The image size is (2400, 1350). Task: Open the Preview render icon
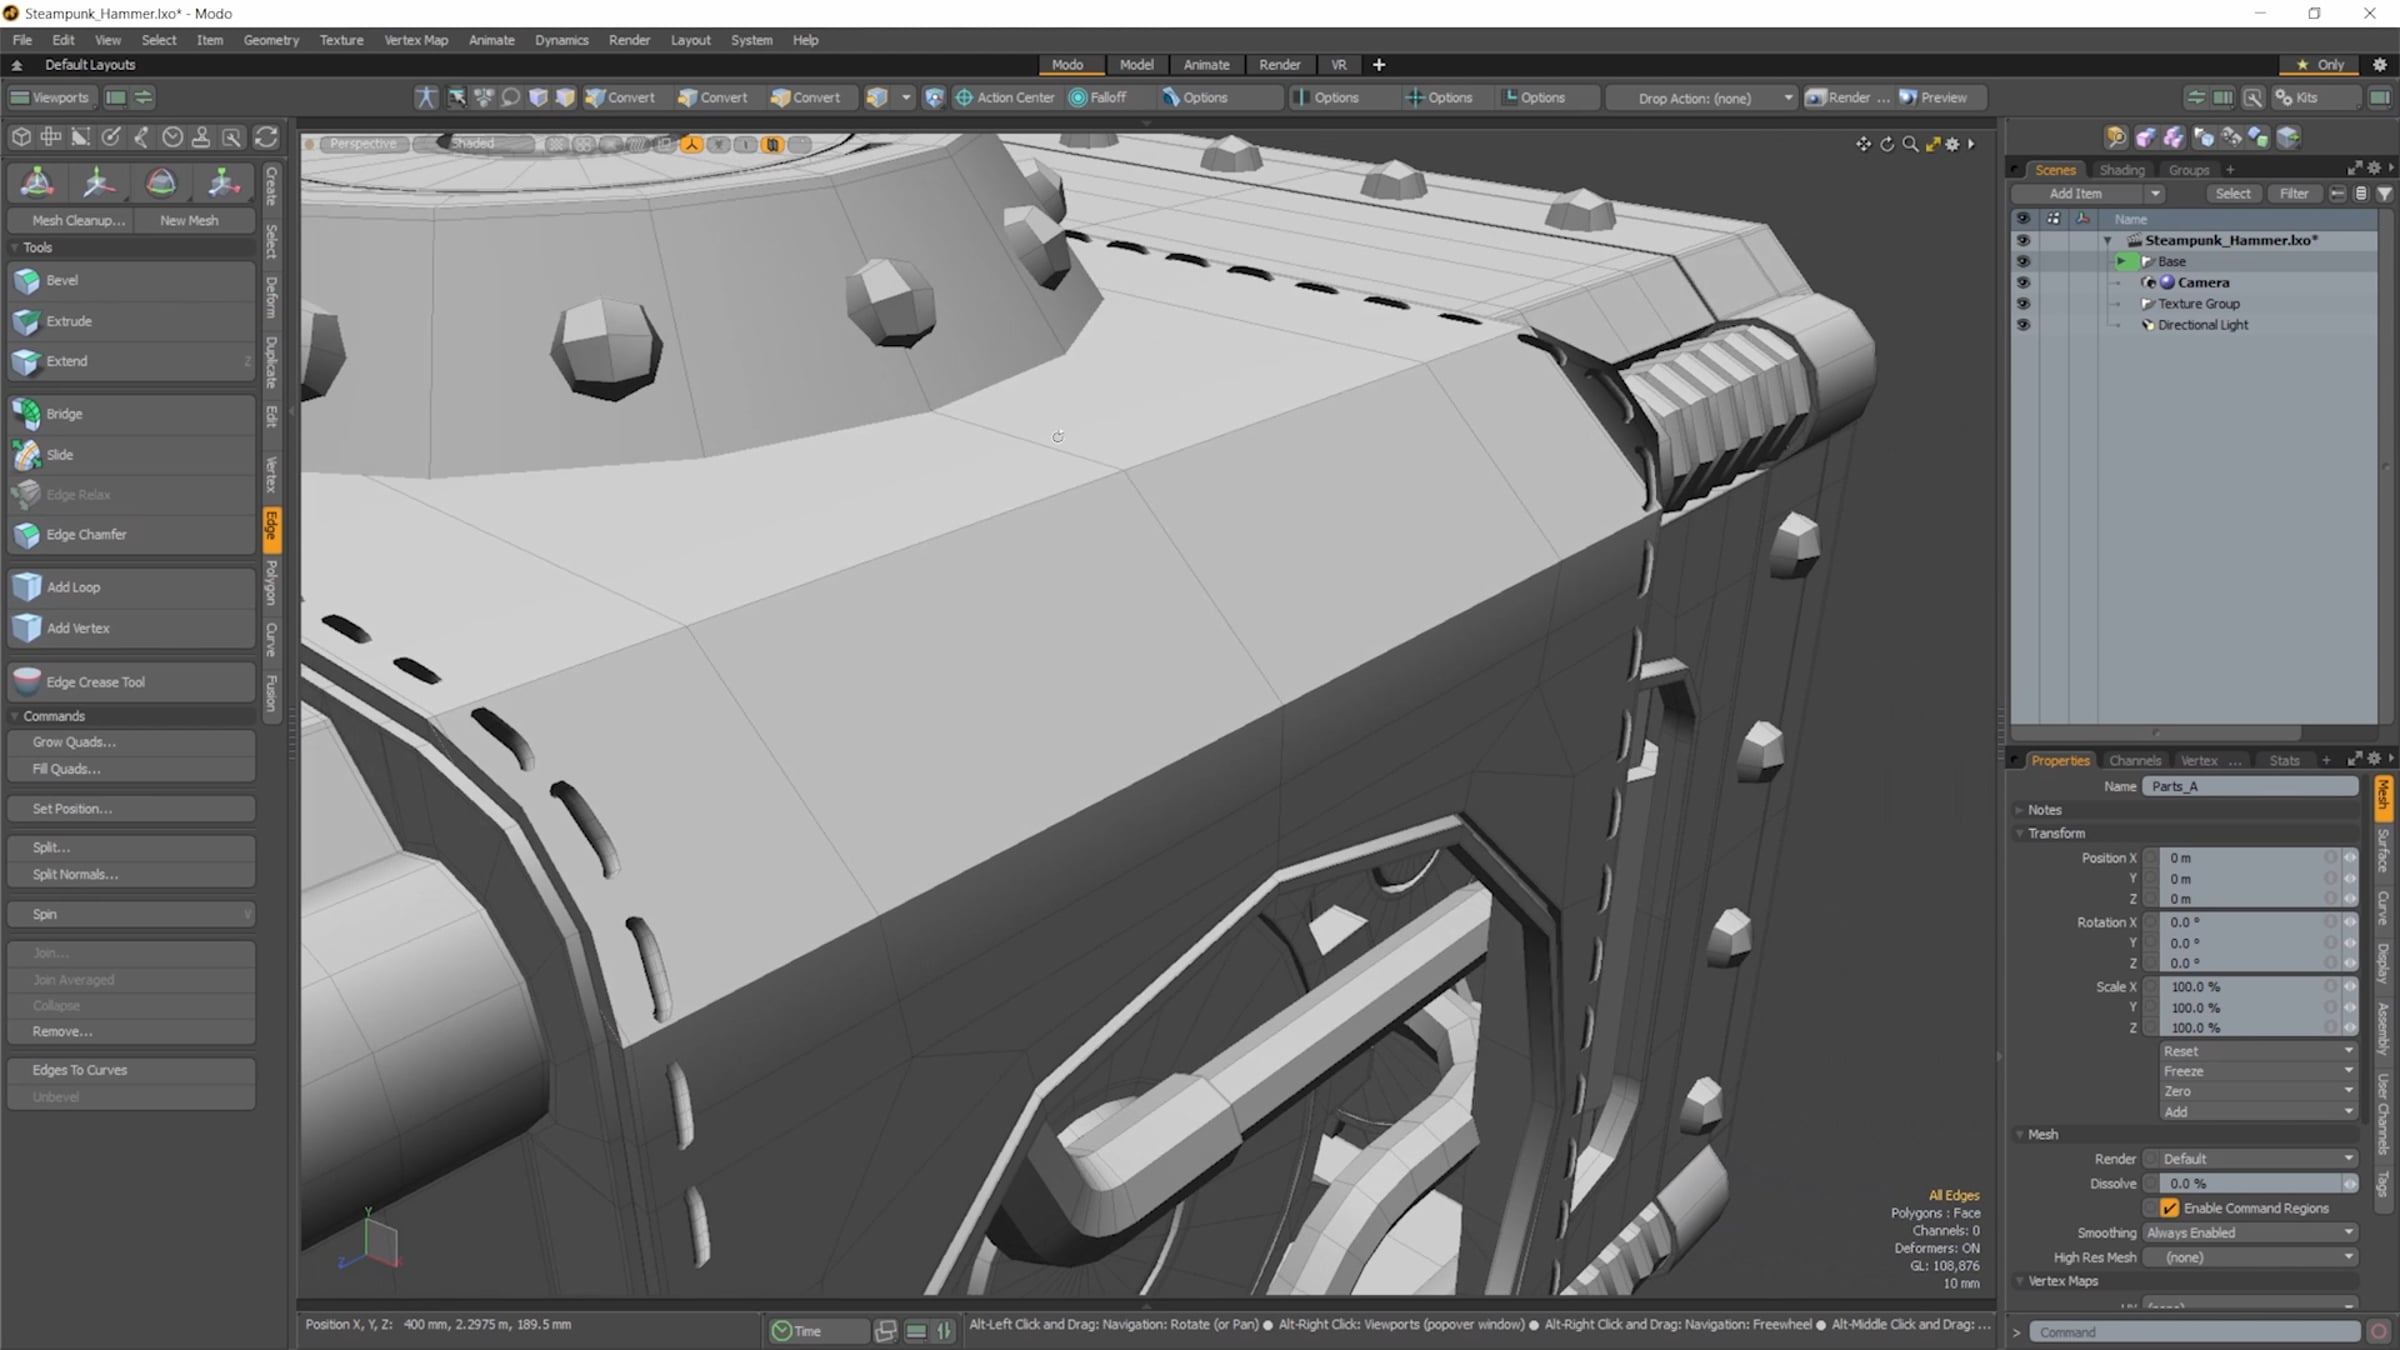pyautogui.click(x=1908, y=97)
